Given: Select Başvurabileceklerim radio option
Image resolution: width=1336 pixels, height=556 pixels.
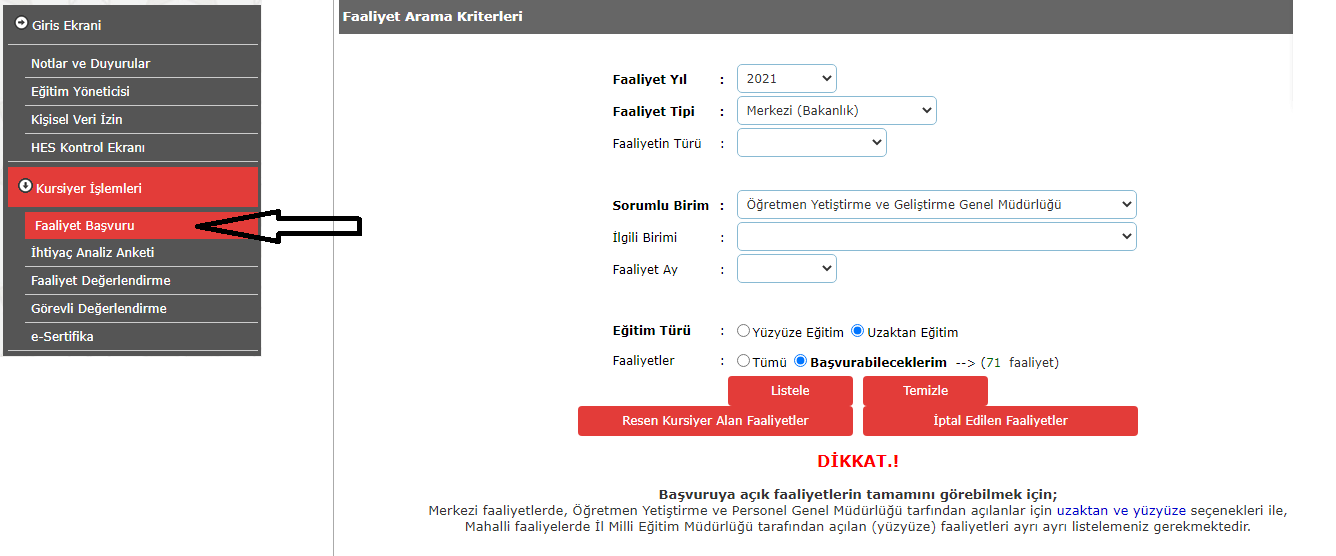Looking at the screenshot, I should coord(800,361).
